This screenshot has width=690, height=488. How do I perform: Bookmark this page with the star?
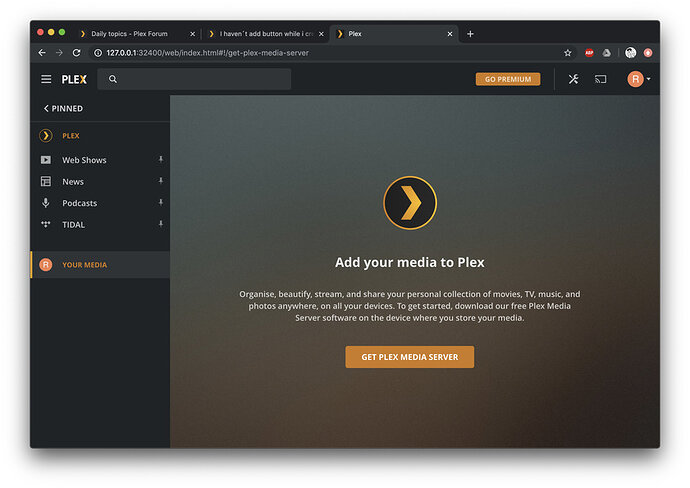(x=568, y=53)
